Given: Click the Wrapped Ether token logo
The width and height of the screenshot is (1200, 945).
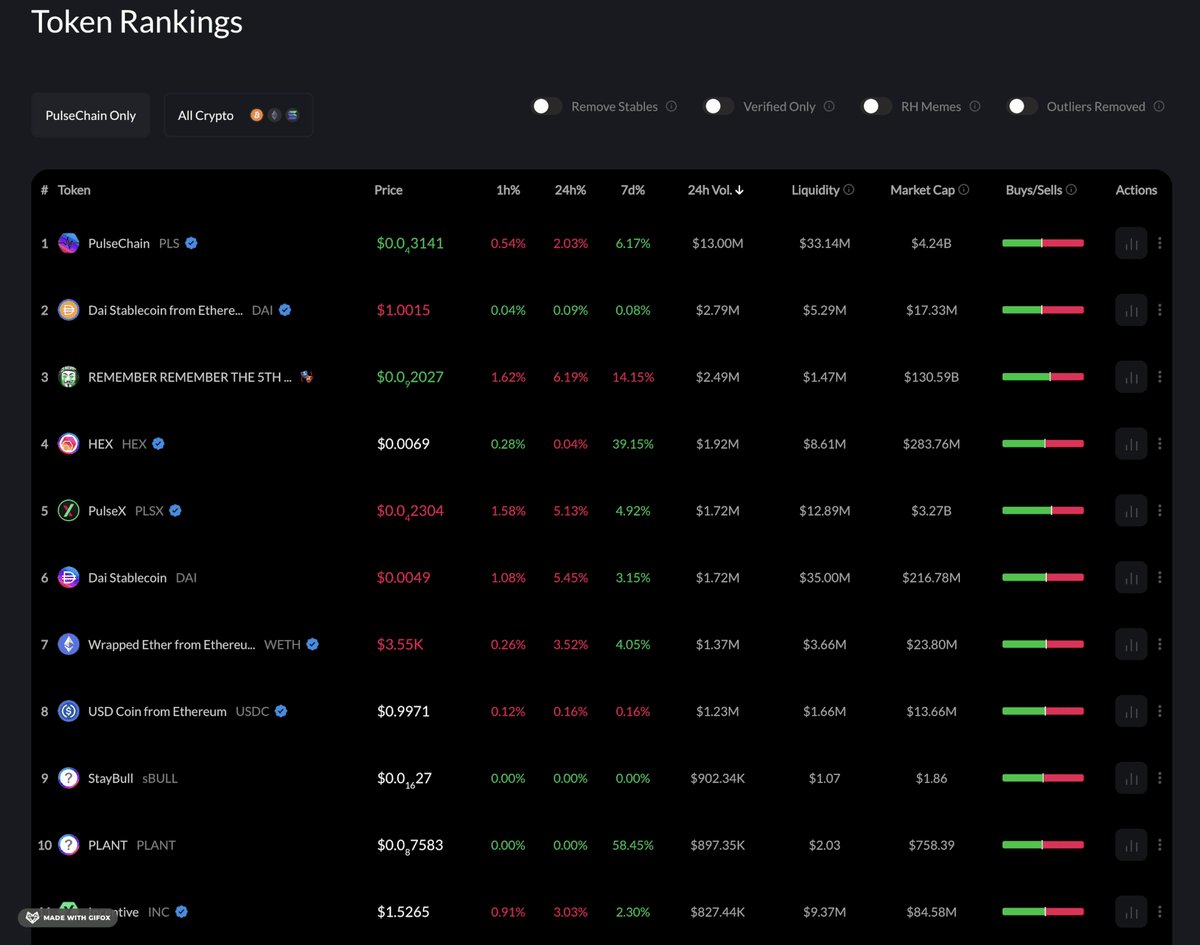Looking at the screenshot, I should (x=68, y=644).
